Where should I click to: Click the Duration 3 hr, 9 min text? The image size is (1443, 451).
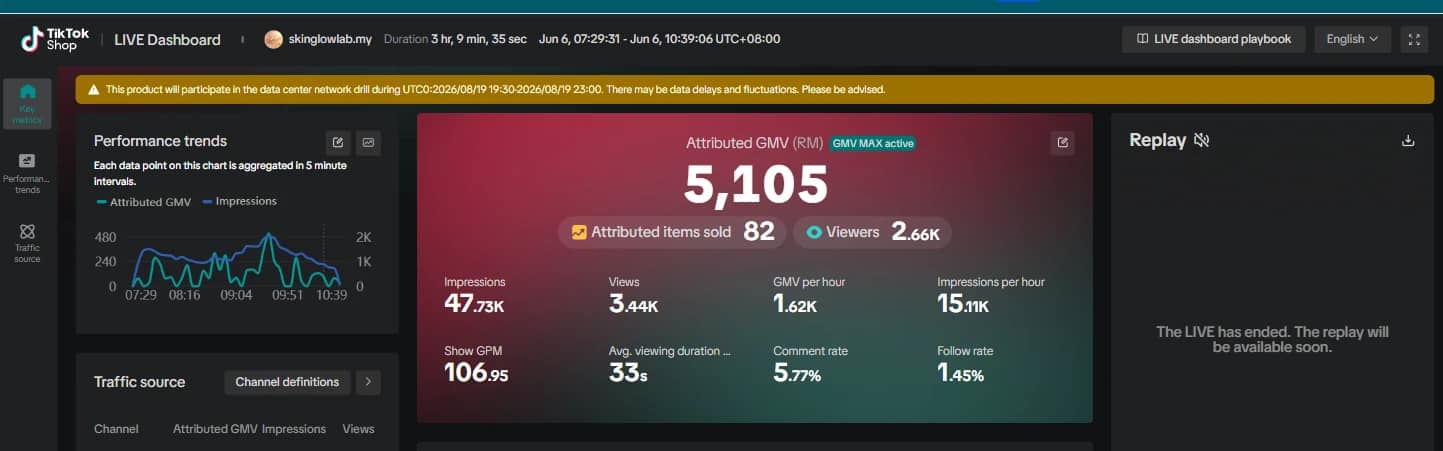(x=455, y=39)
